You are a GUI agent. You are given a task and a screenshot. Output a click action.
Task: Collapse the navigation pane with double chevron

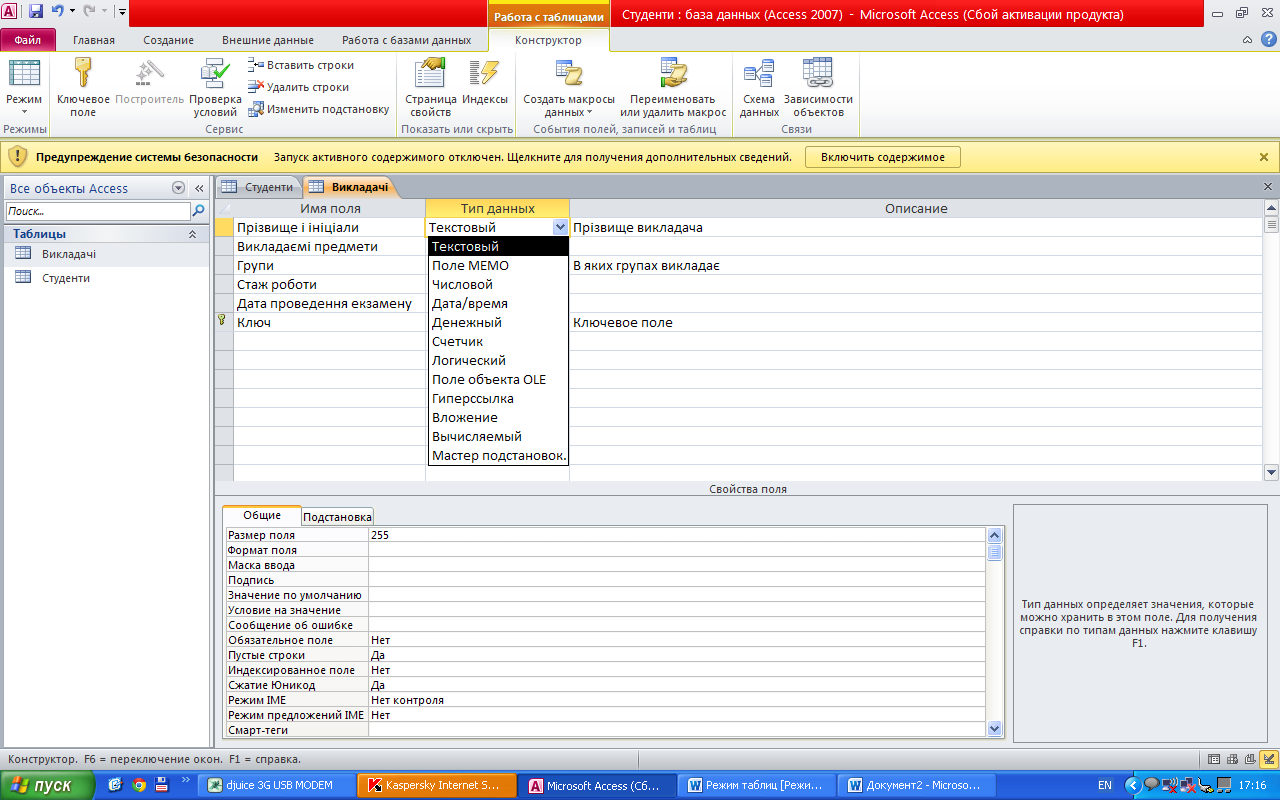click(199, 188)
